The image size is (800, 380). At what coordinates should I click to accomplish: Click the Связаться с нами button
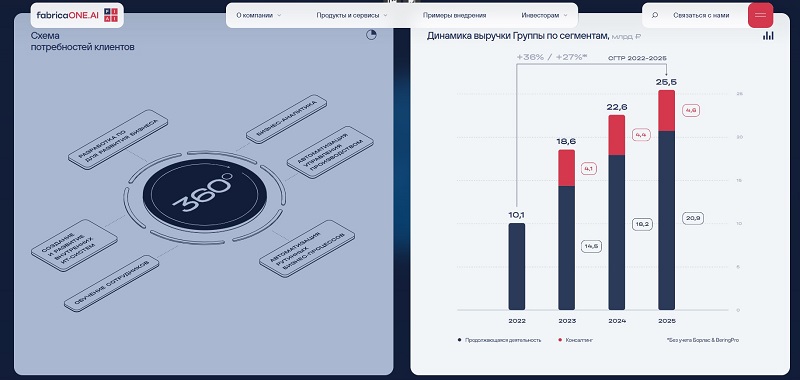tap(701, 15)
